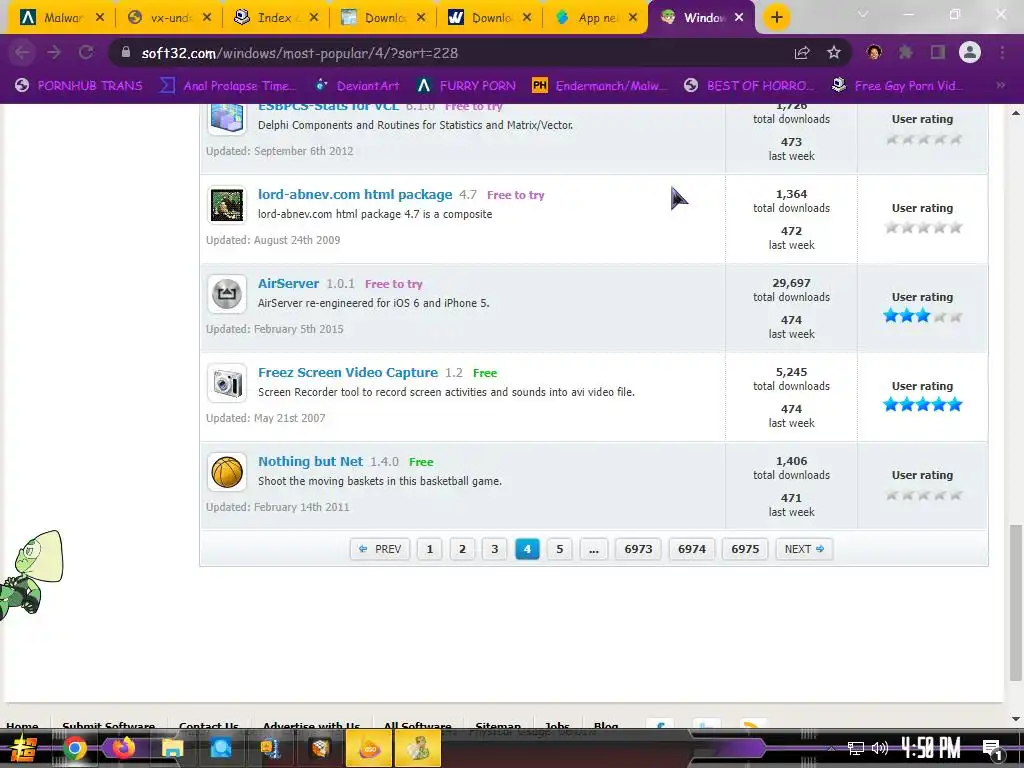Open a new tab with the plus button
The height and width of the screenshot is (768, 1024).
(776, 18)
